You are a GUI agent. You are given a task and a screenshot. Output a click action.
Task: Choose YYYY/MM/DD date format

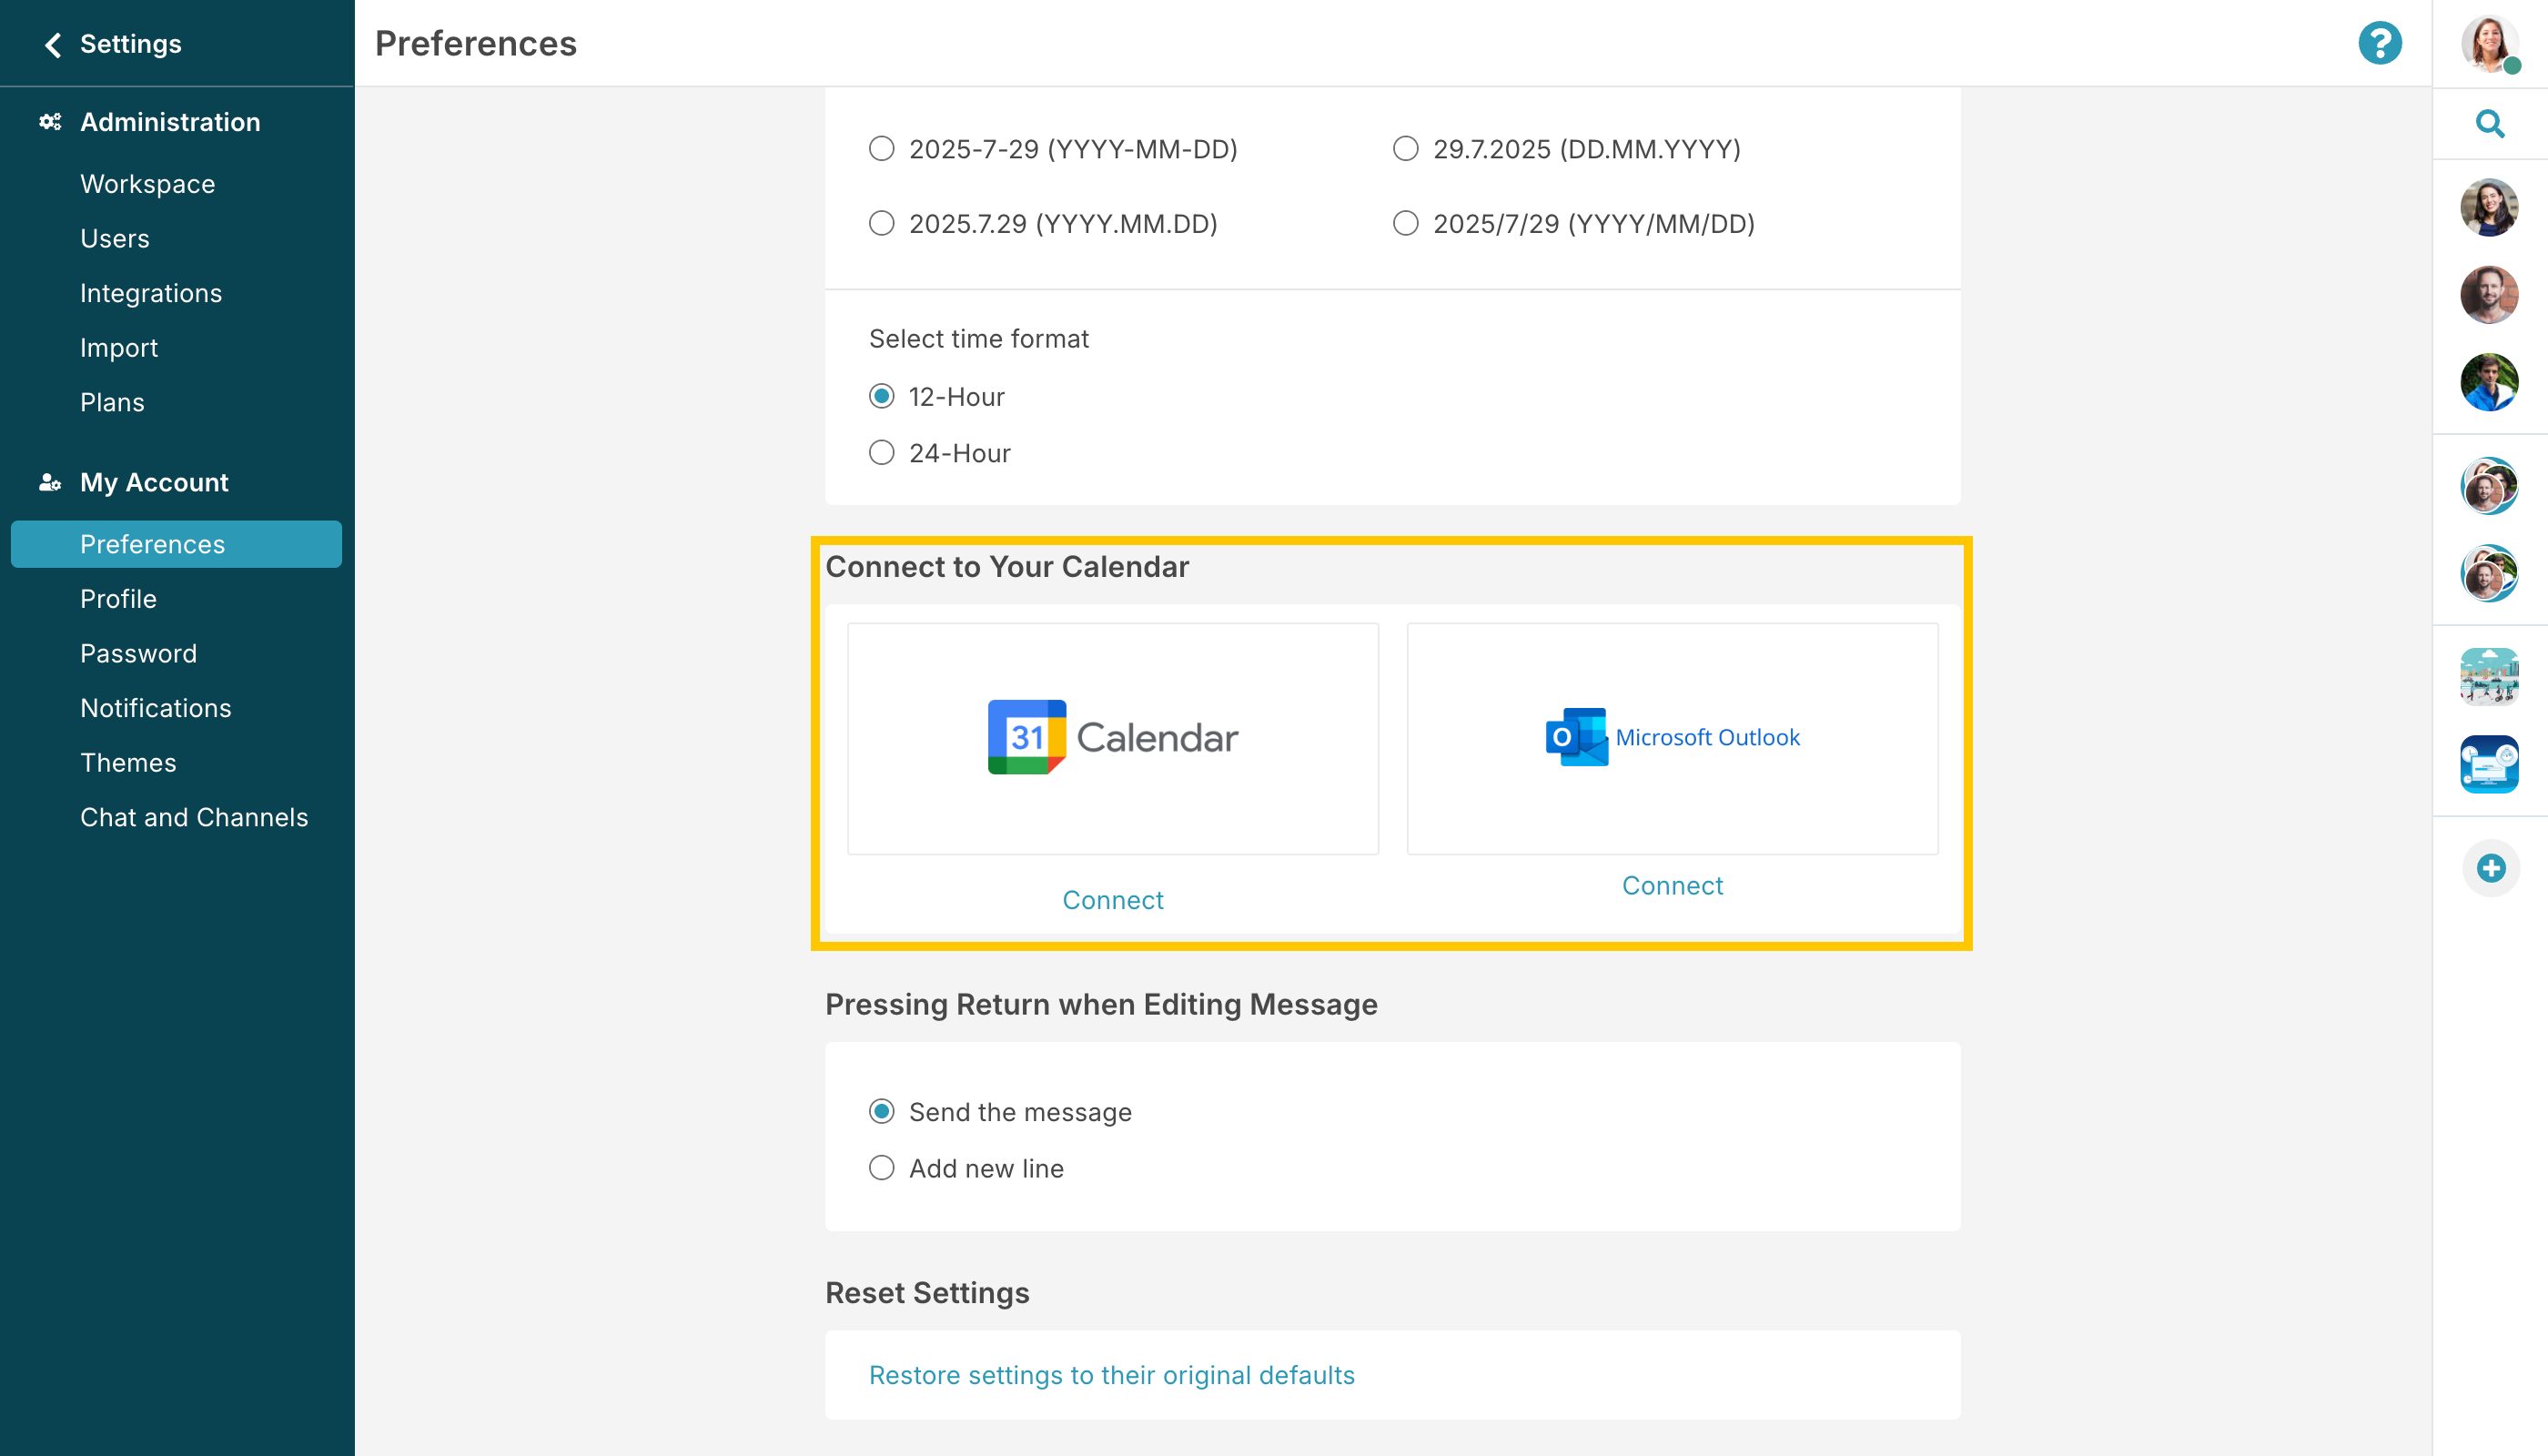pos(1405,223)
